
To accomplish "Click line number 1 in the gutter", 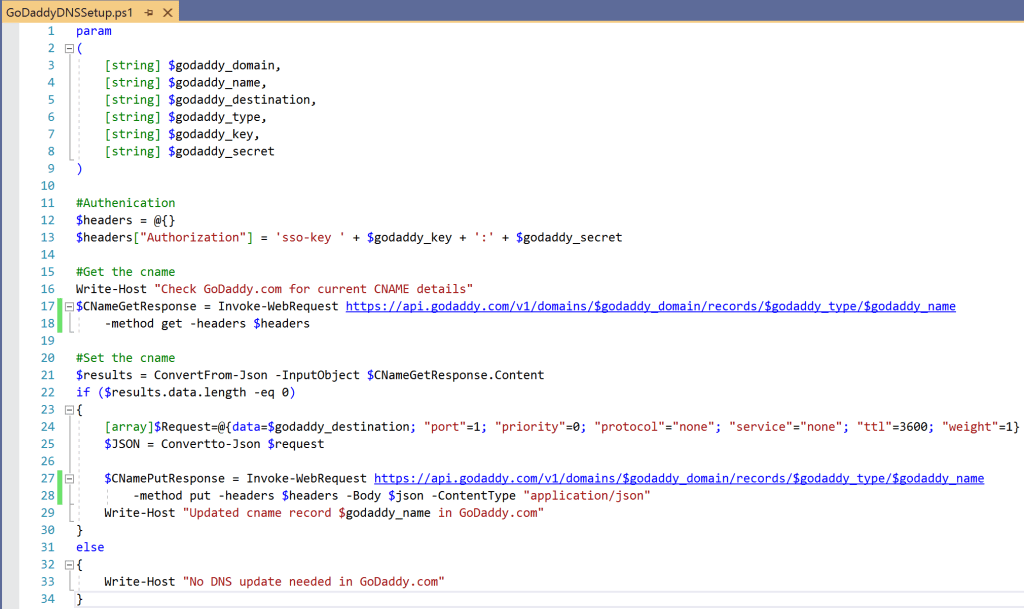I will pos(50,30).
